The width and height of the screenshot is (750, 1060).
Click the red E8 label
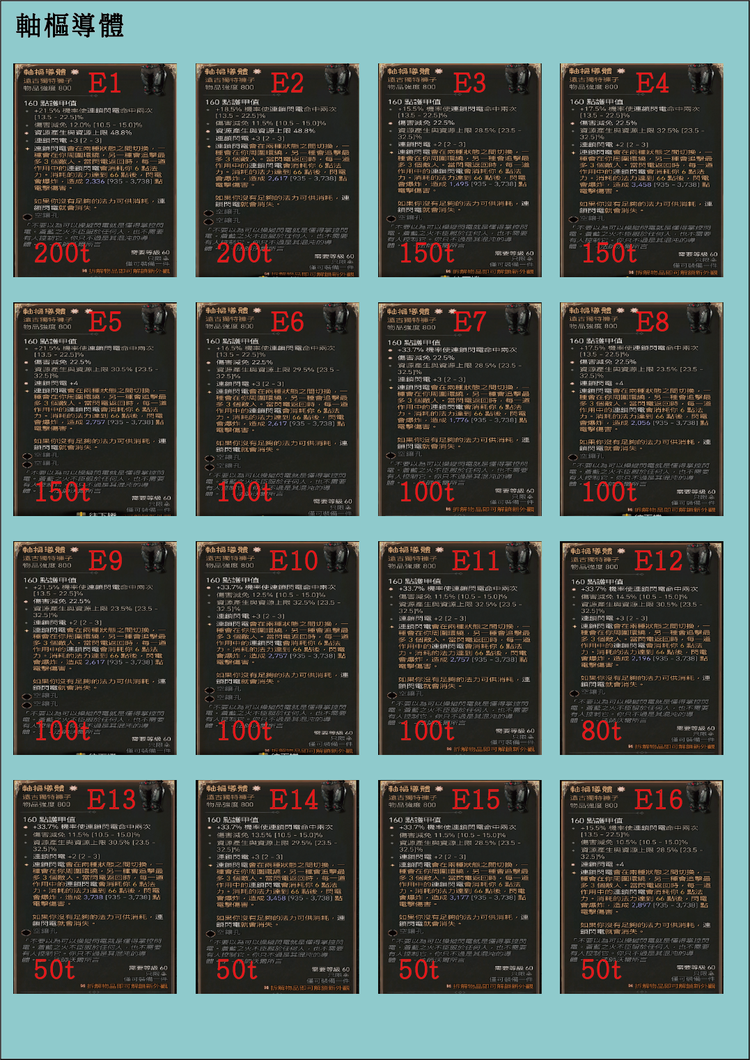(653, 322)
